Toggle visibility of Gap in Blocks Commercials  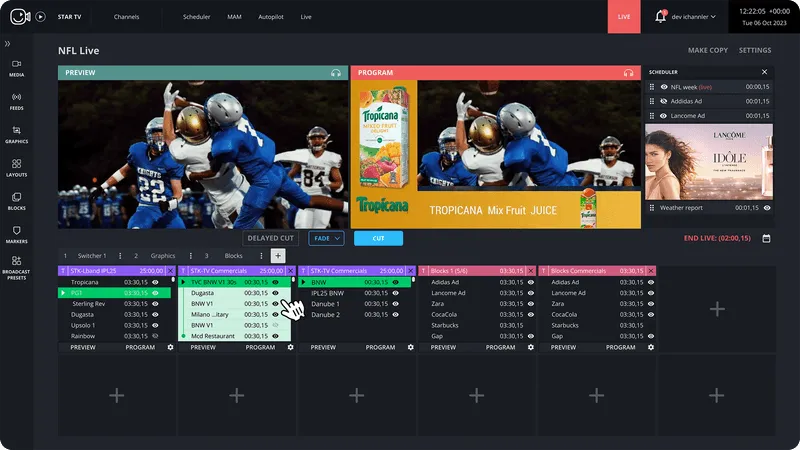[x=651, y=336]
